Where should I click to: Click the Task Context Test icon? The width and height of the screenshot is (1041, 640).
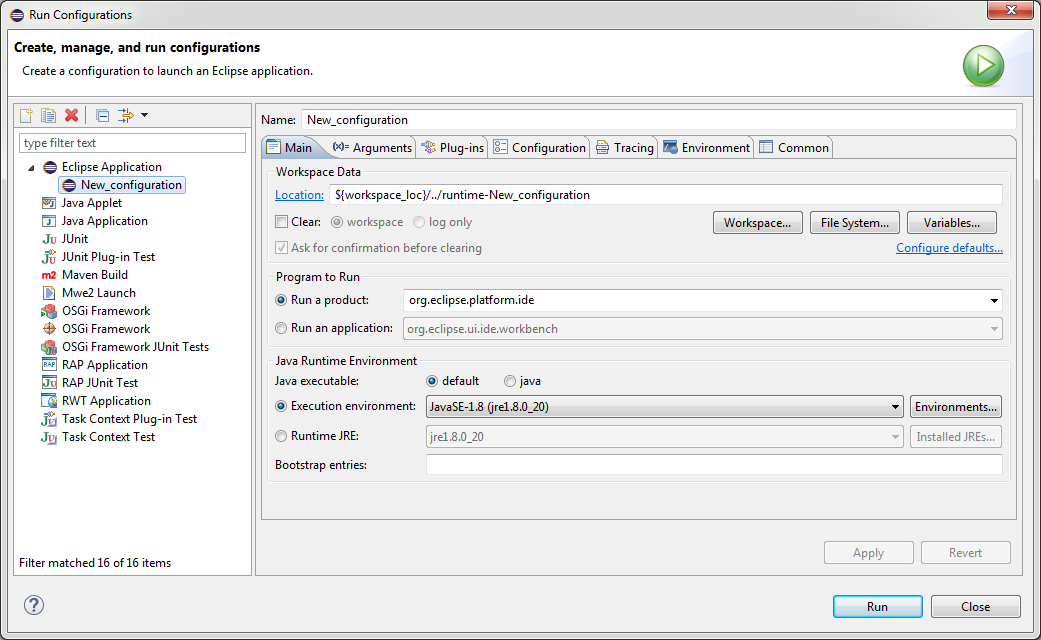(x=49, y=437)
